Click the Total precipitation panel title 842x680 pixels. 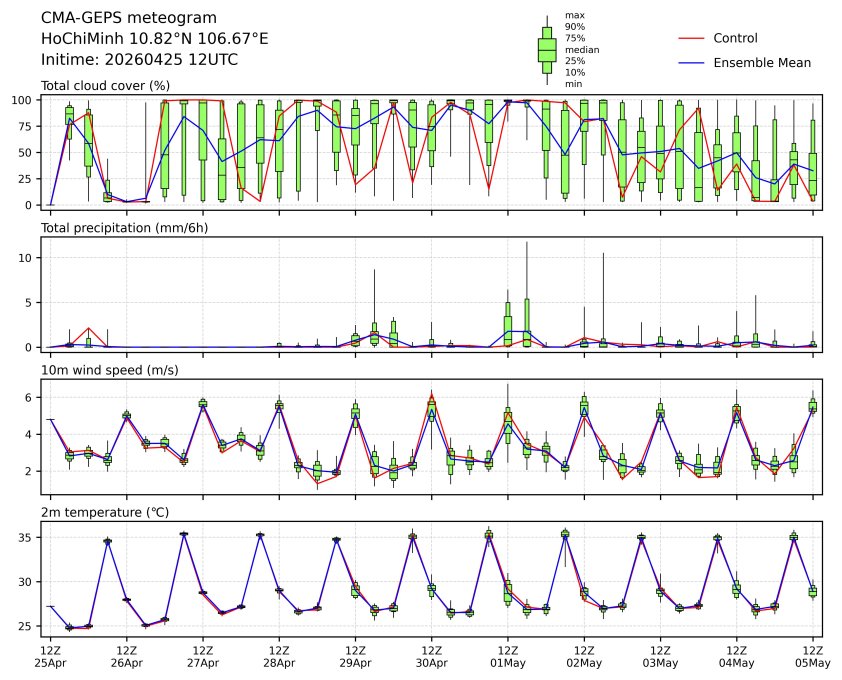(x=117, y=228)
